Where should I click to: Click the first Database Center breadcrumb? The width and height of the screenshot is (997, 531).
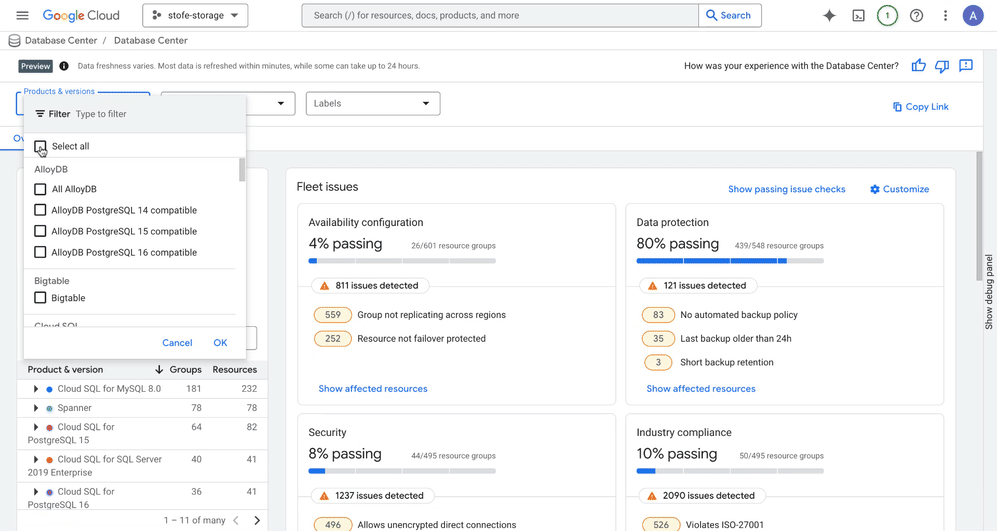pos(61,41)
